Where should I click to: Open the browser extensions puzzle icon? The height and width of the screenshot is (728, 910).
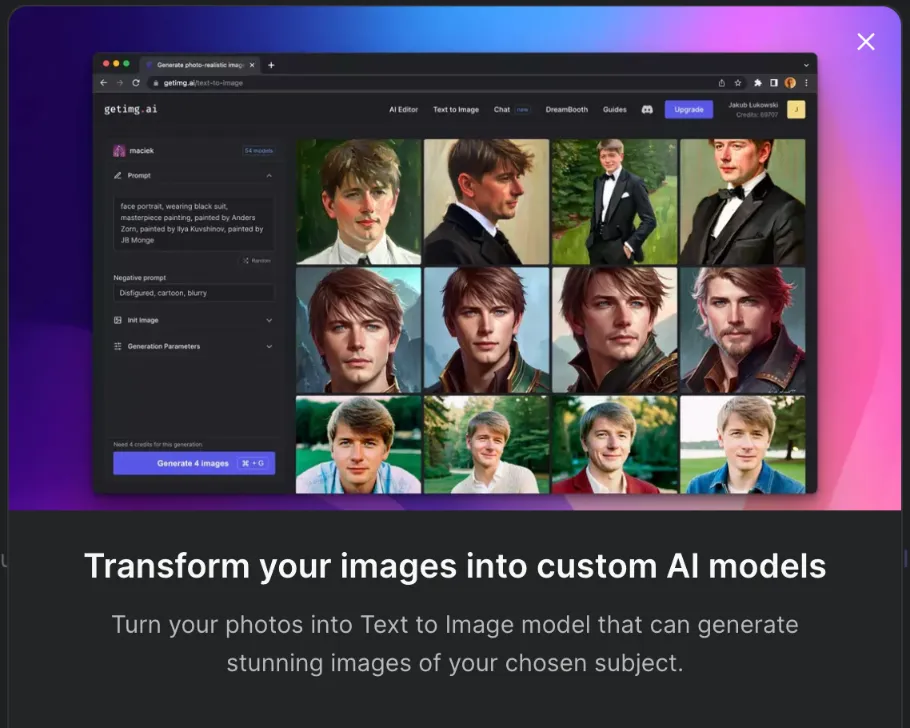coord(758,83)
